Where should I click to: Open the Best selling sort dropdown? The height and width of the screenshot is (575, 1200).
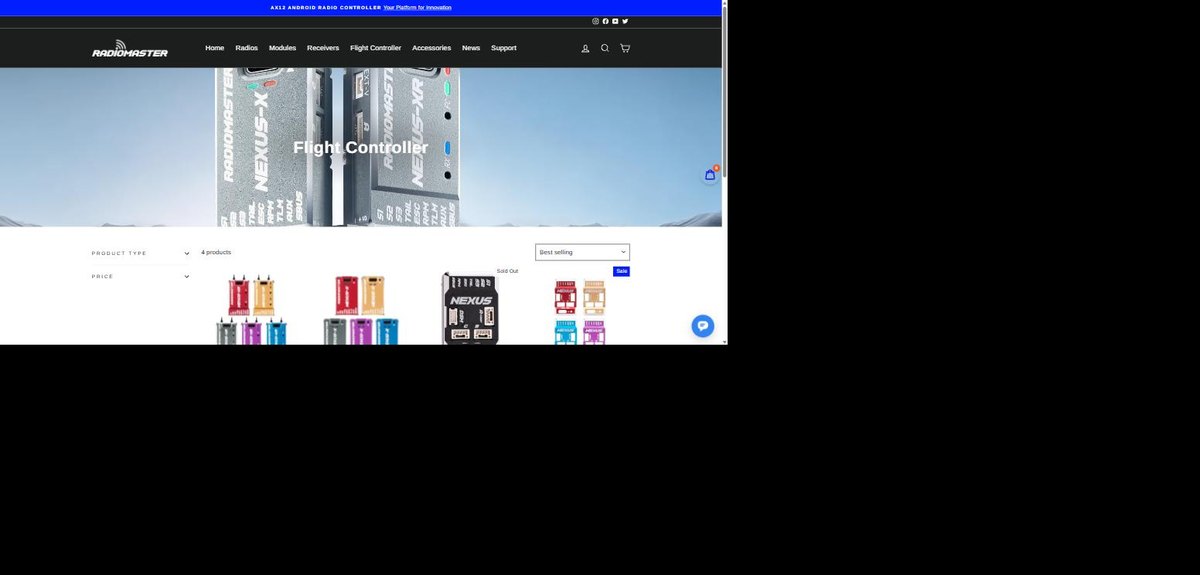(x=582, y=252)
